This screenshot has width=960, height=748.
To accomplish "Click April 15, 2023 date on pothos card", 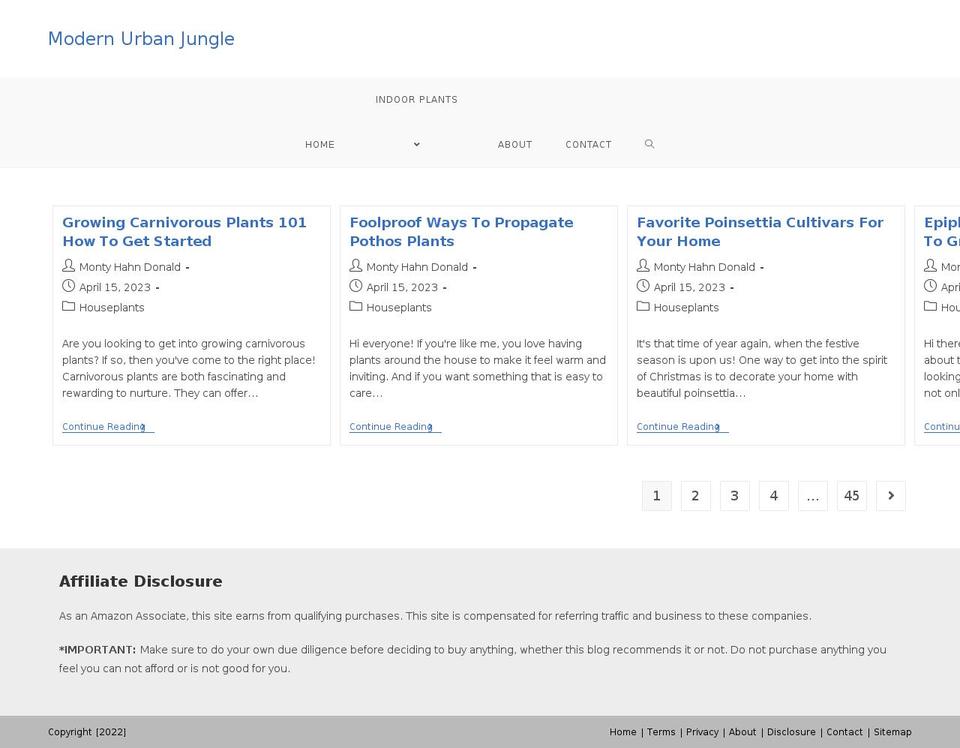I will pos(402,287).
